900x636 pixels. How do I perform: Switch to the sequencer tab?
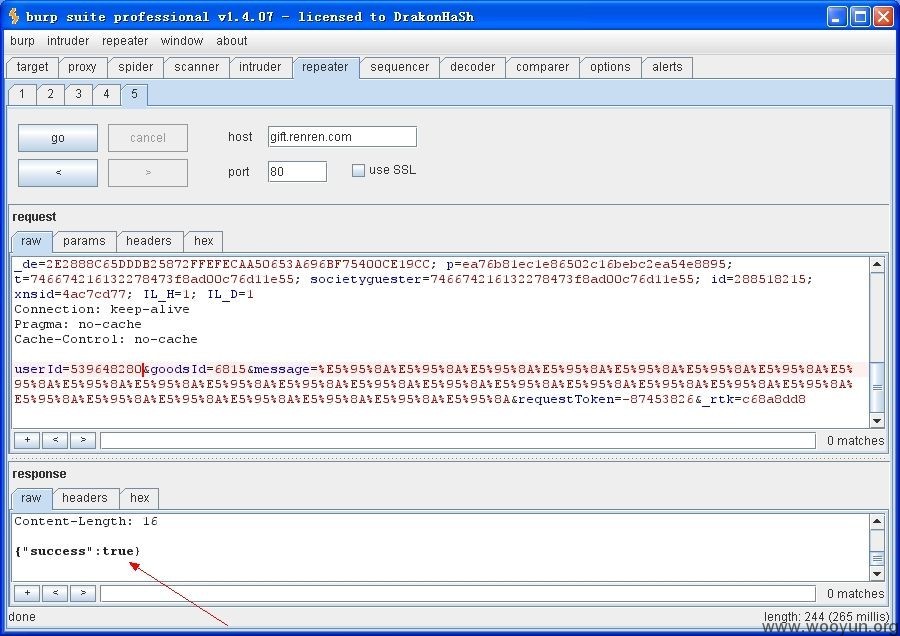pyautogui.click(x=399, y=67)
